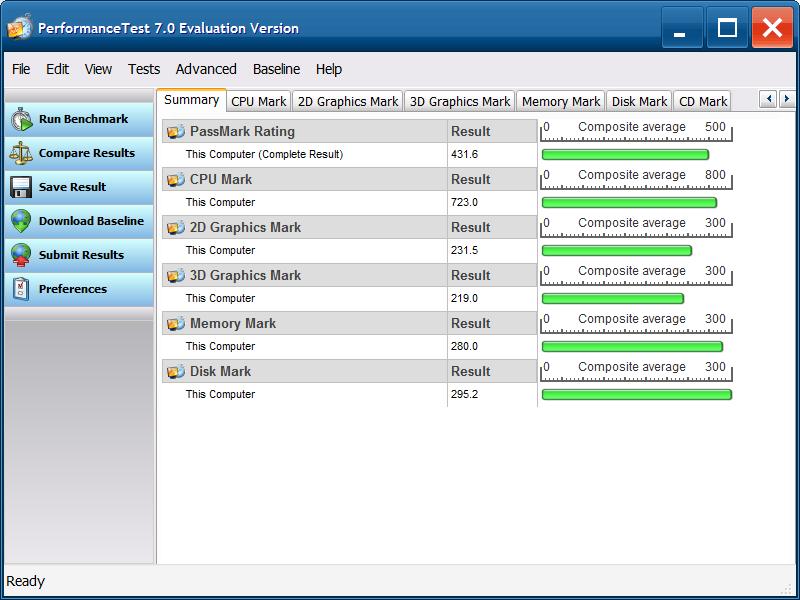Choose Save Result label in the sidebar

click(72, 187)
